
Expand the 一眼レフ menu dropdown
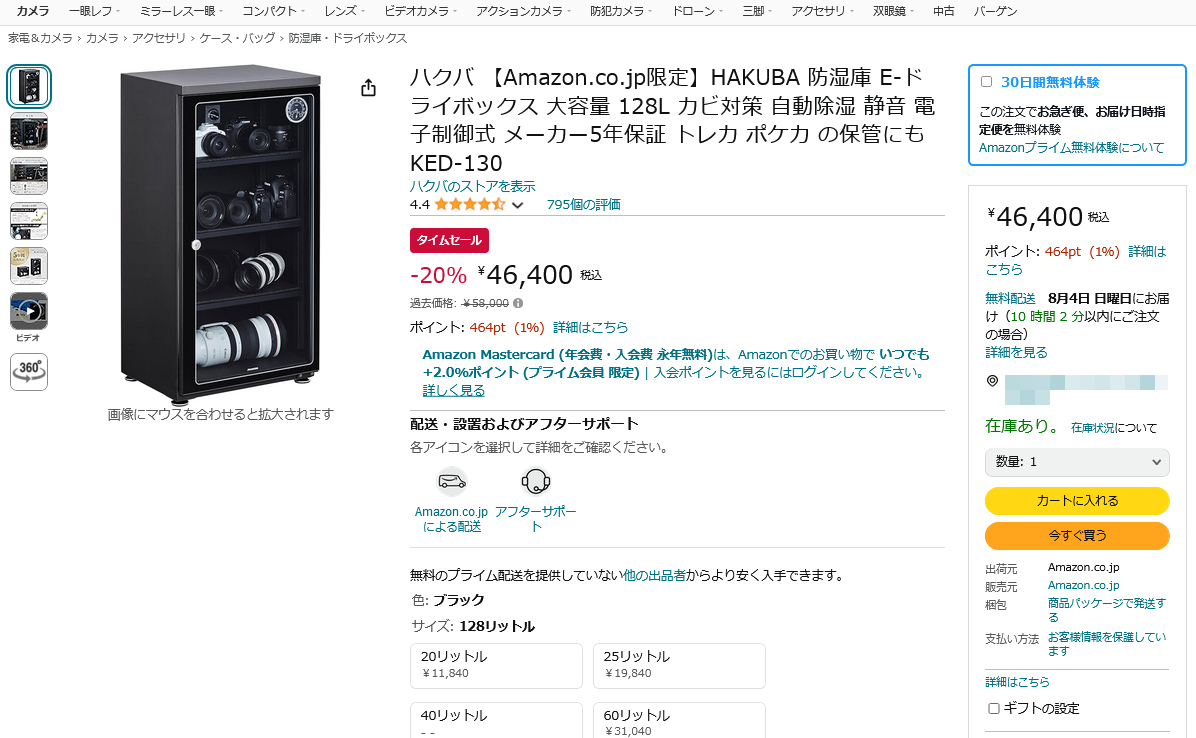92,11
